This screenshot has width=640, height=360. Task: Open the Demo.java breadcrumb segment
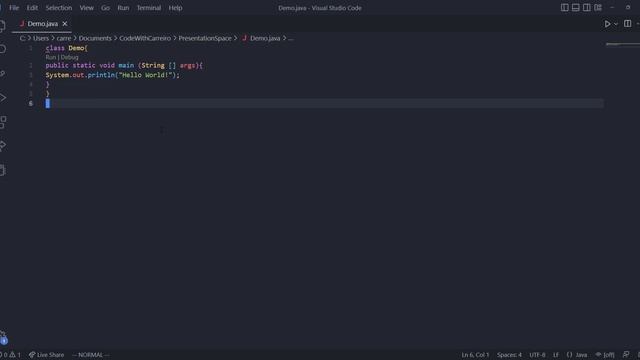click(x=265, y=38)
